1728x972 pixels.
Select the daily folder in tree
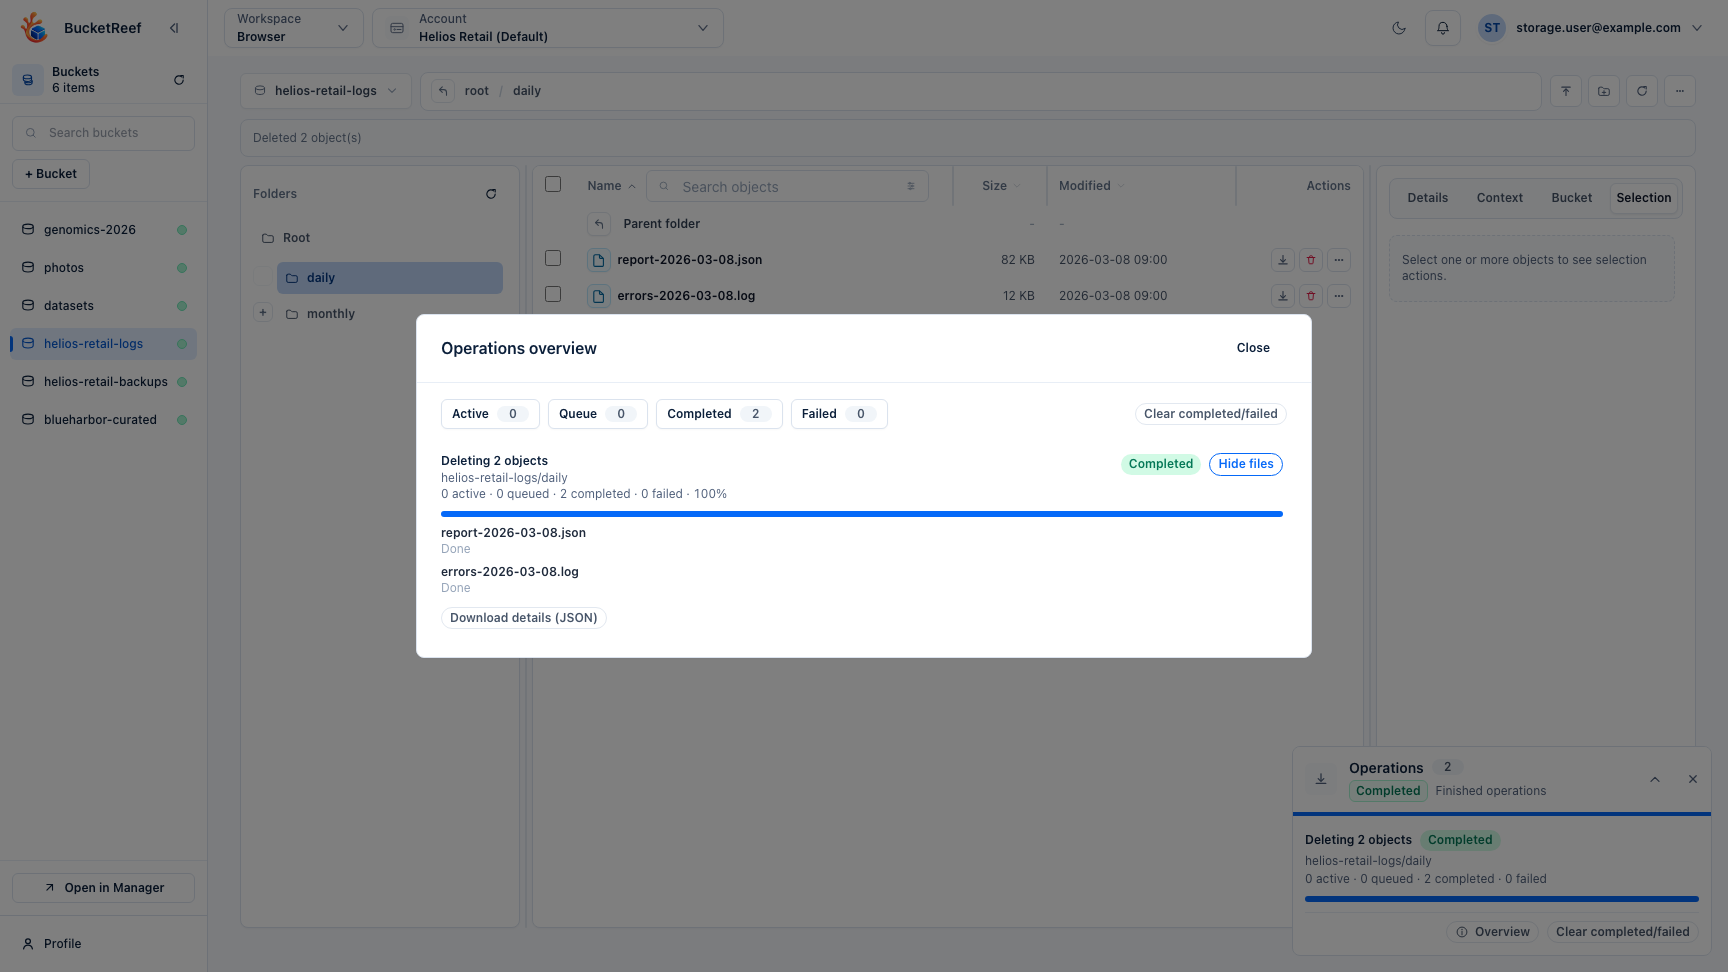pos(390,278)
